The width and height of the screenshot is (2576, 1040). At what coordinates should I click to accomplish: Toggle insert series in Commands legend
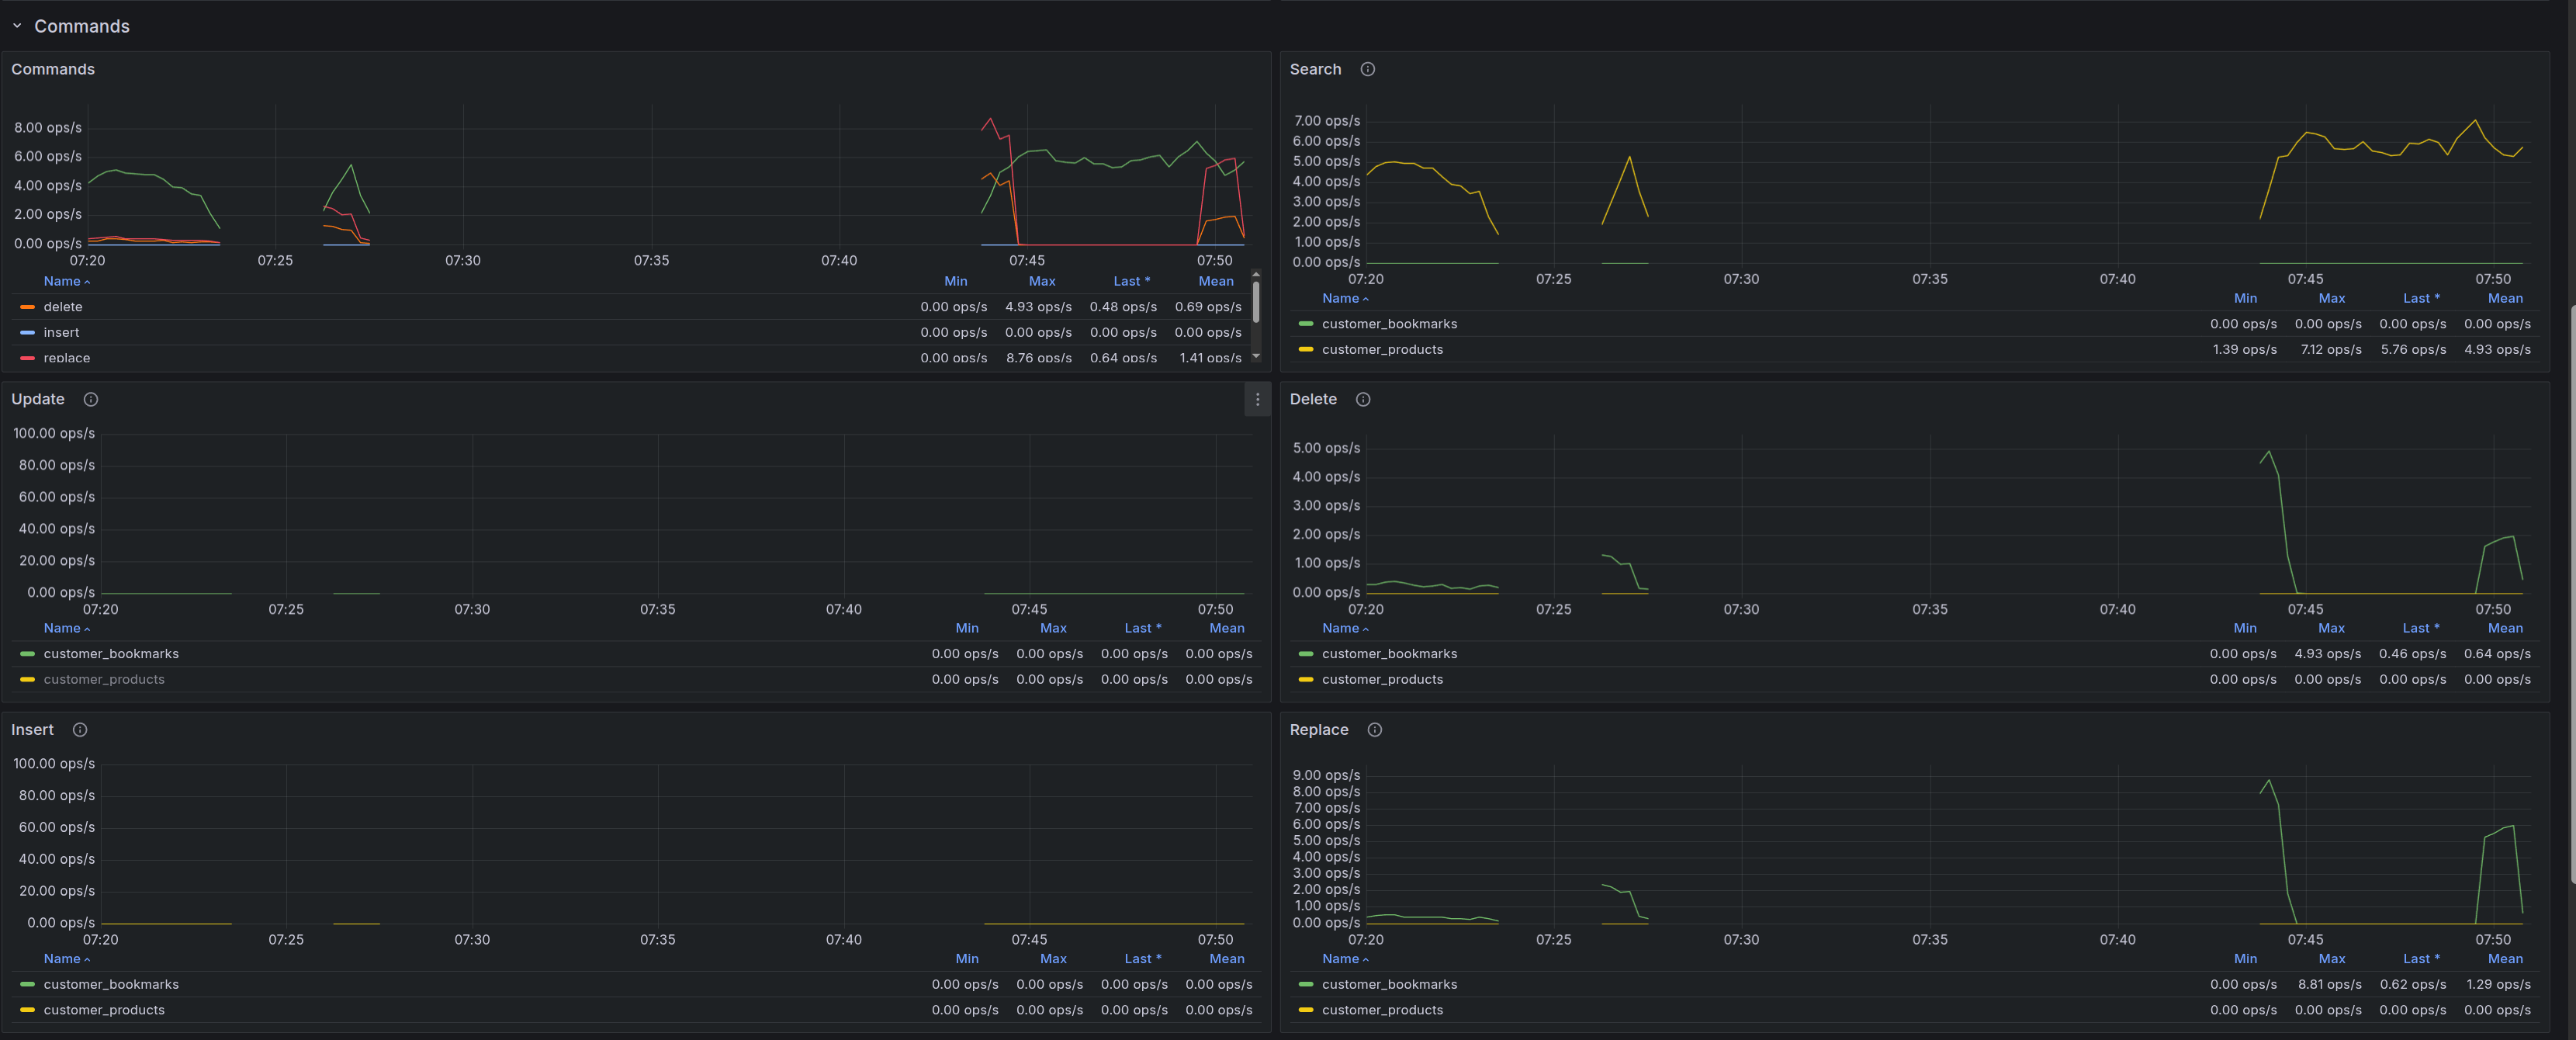coord(61,332)
